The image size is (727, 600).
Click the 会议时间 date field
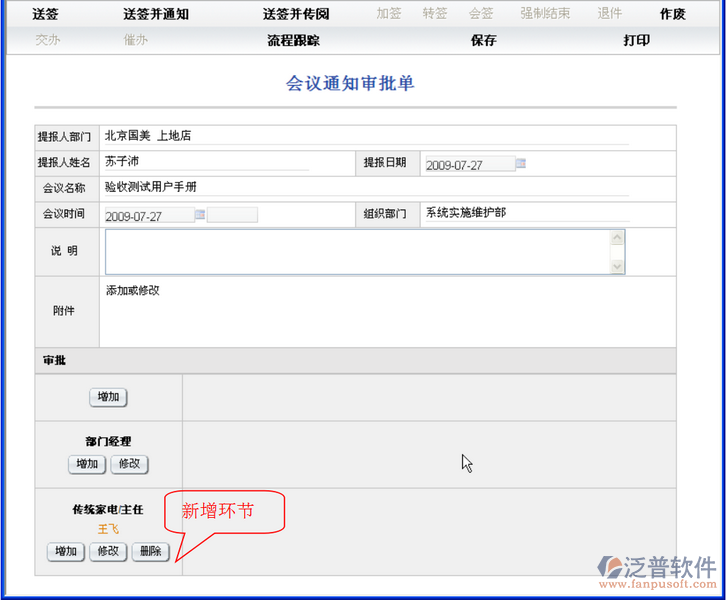pos(149,215)
